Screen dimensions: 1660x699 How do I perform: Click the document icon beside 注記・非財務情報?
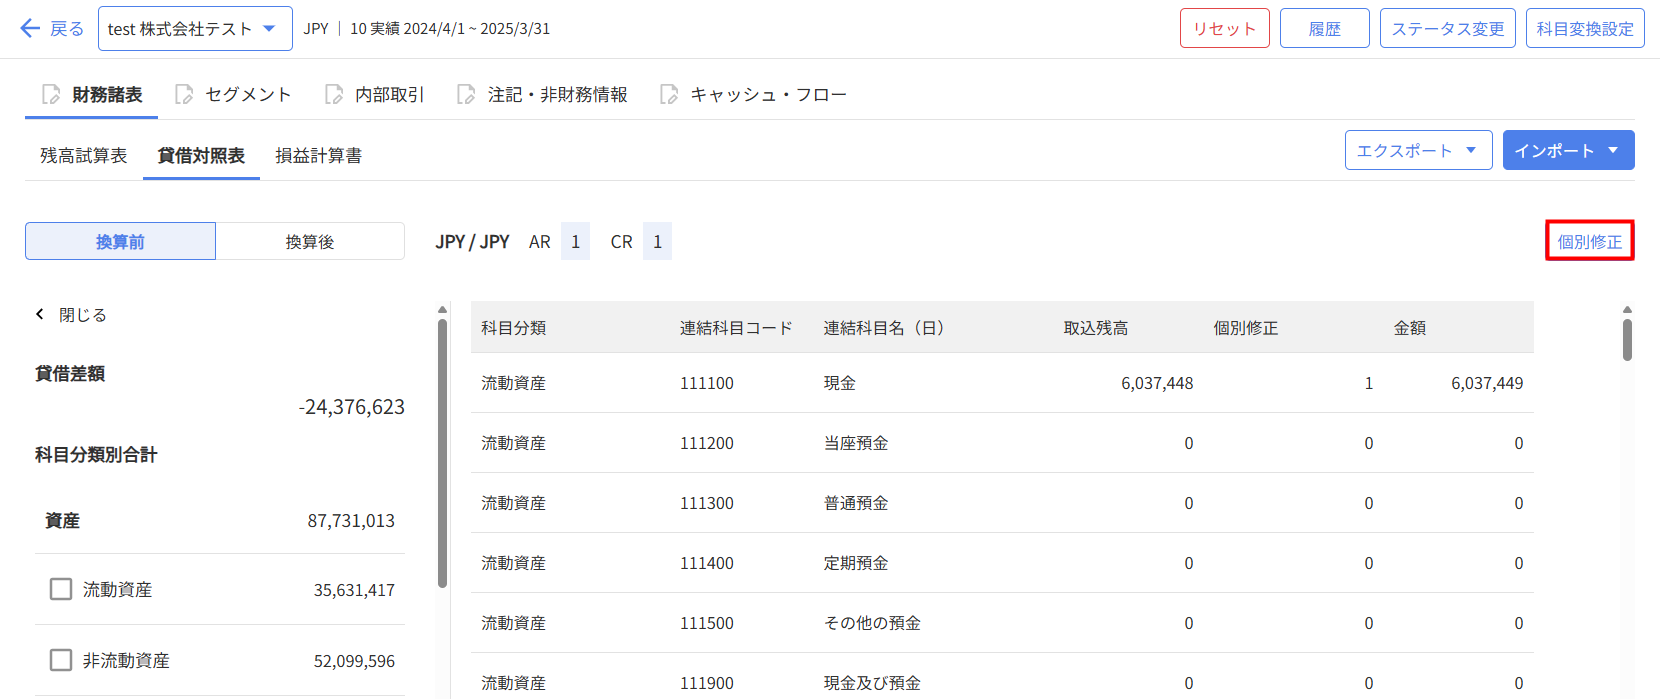click(x=466, y=95)
